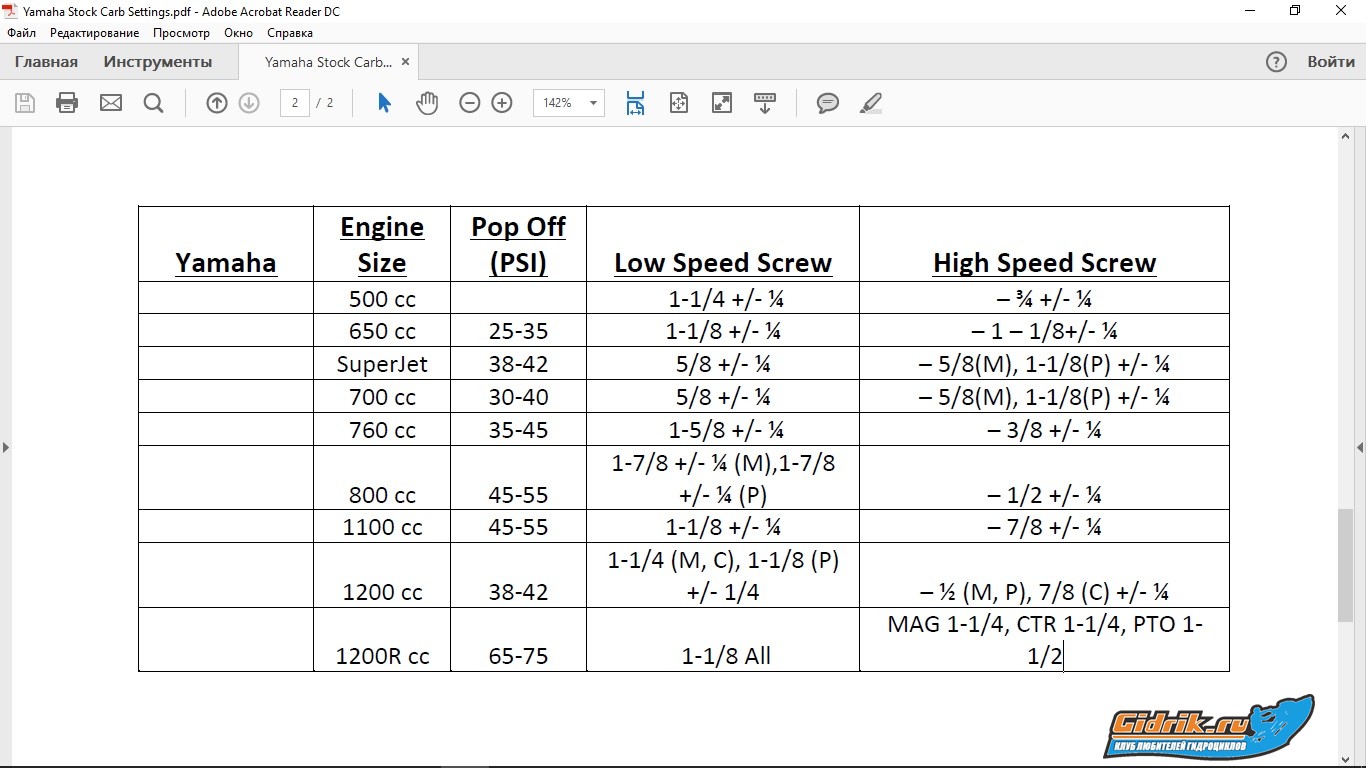Screen dimensions: 1366x768
Task: Add a comment with speech bubble
Action: tap(827, 103)
